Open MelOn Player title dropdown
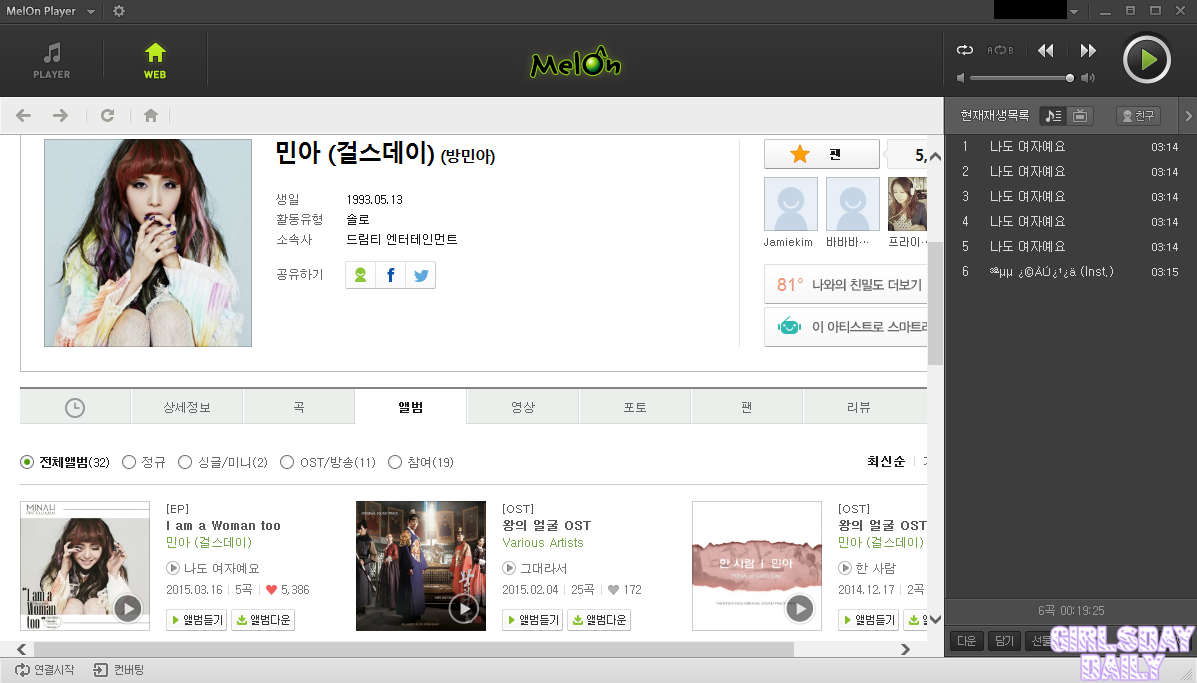The image size is (1197, 683). pyautogui.click(x=91, y=11)
